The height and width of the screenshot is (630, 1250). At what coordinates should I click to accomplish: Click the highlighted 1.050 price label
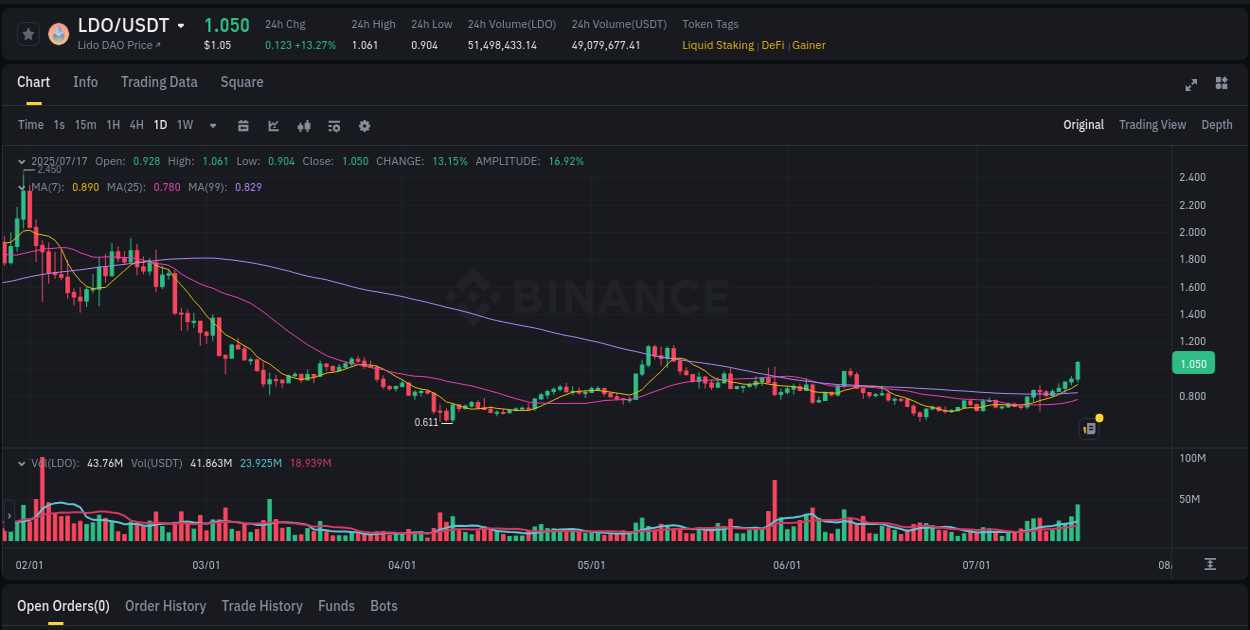click(x=1193, y=364)
